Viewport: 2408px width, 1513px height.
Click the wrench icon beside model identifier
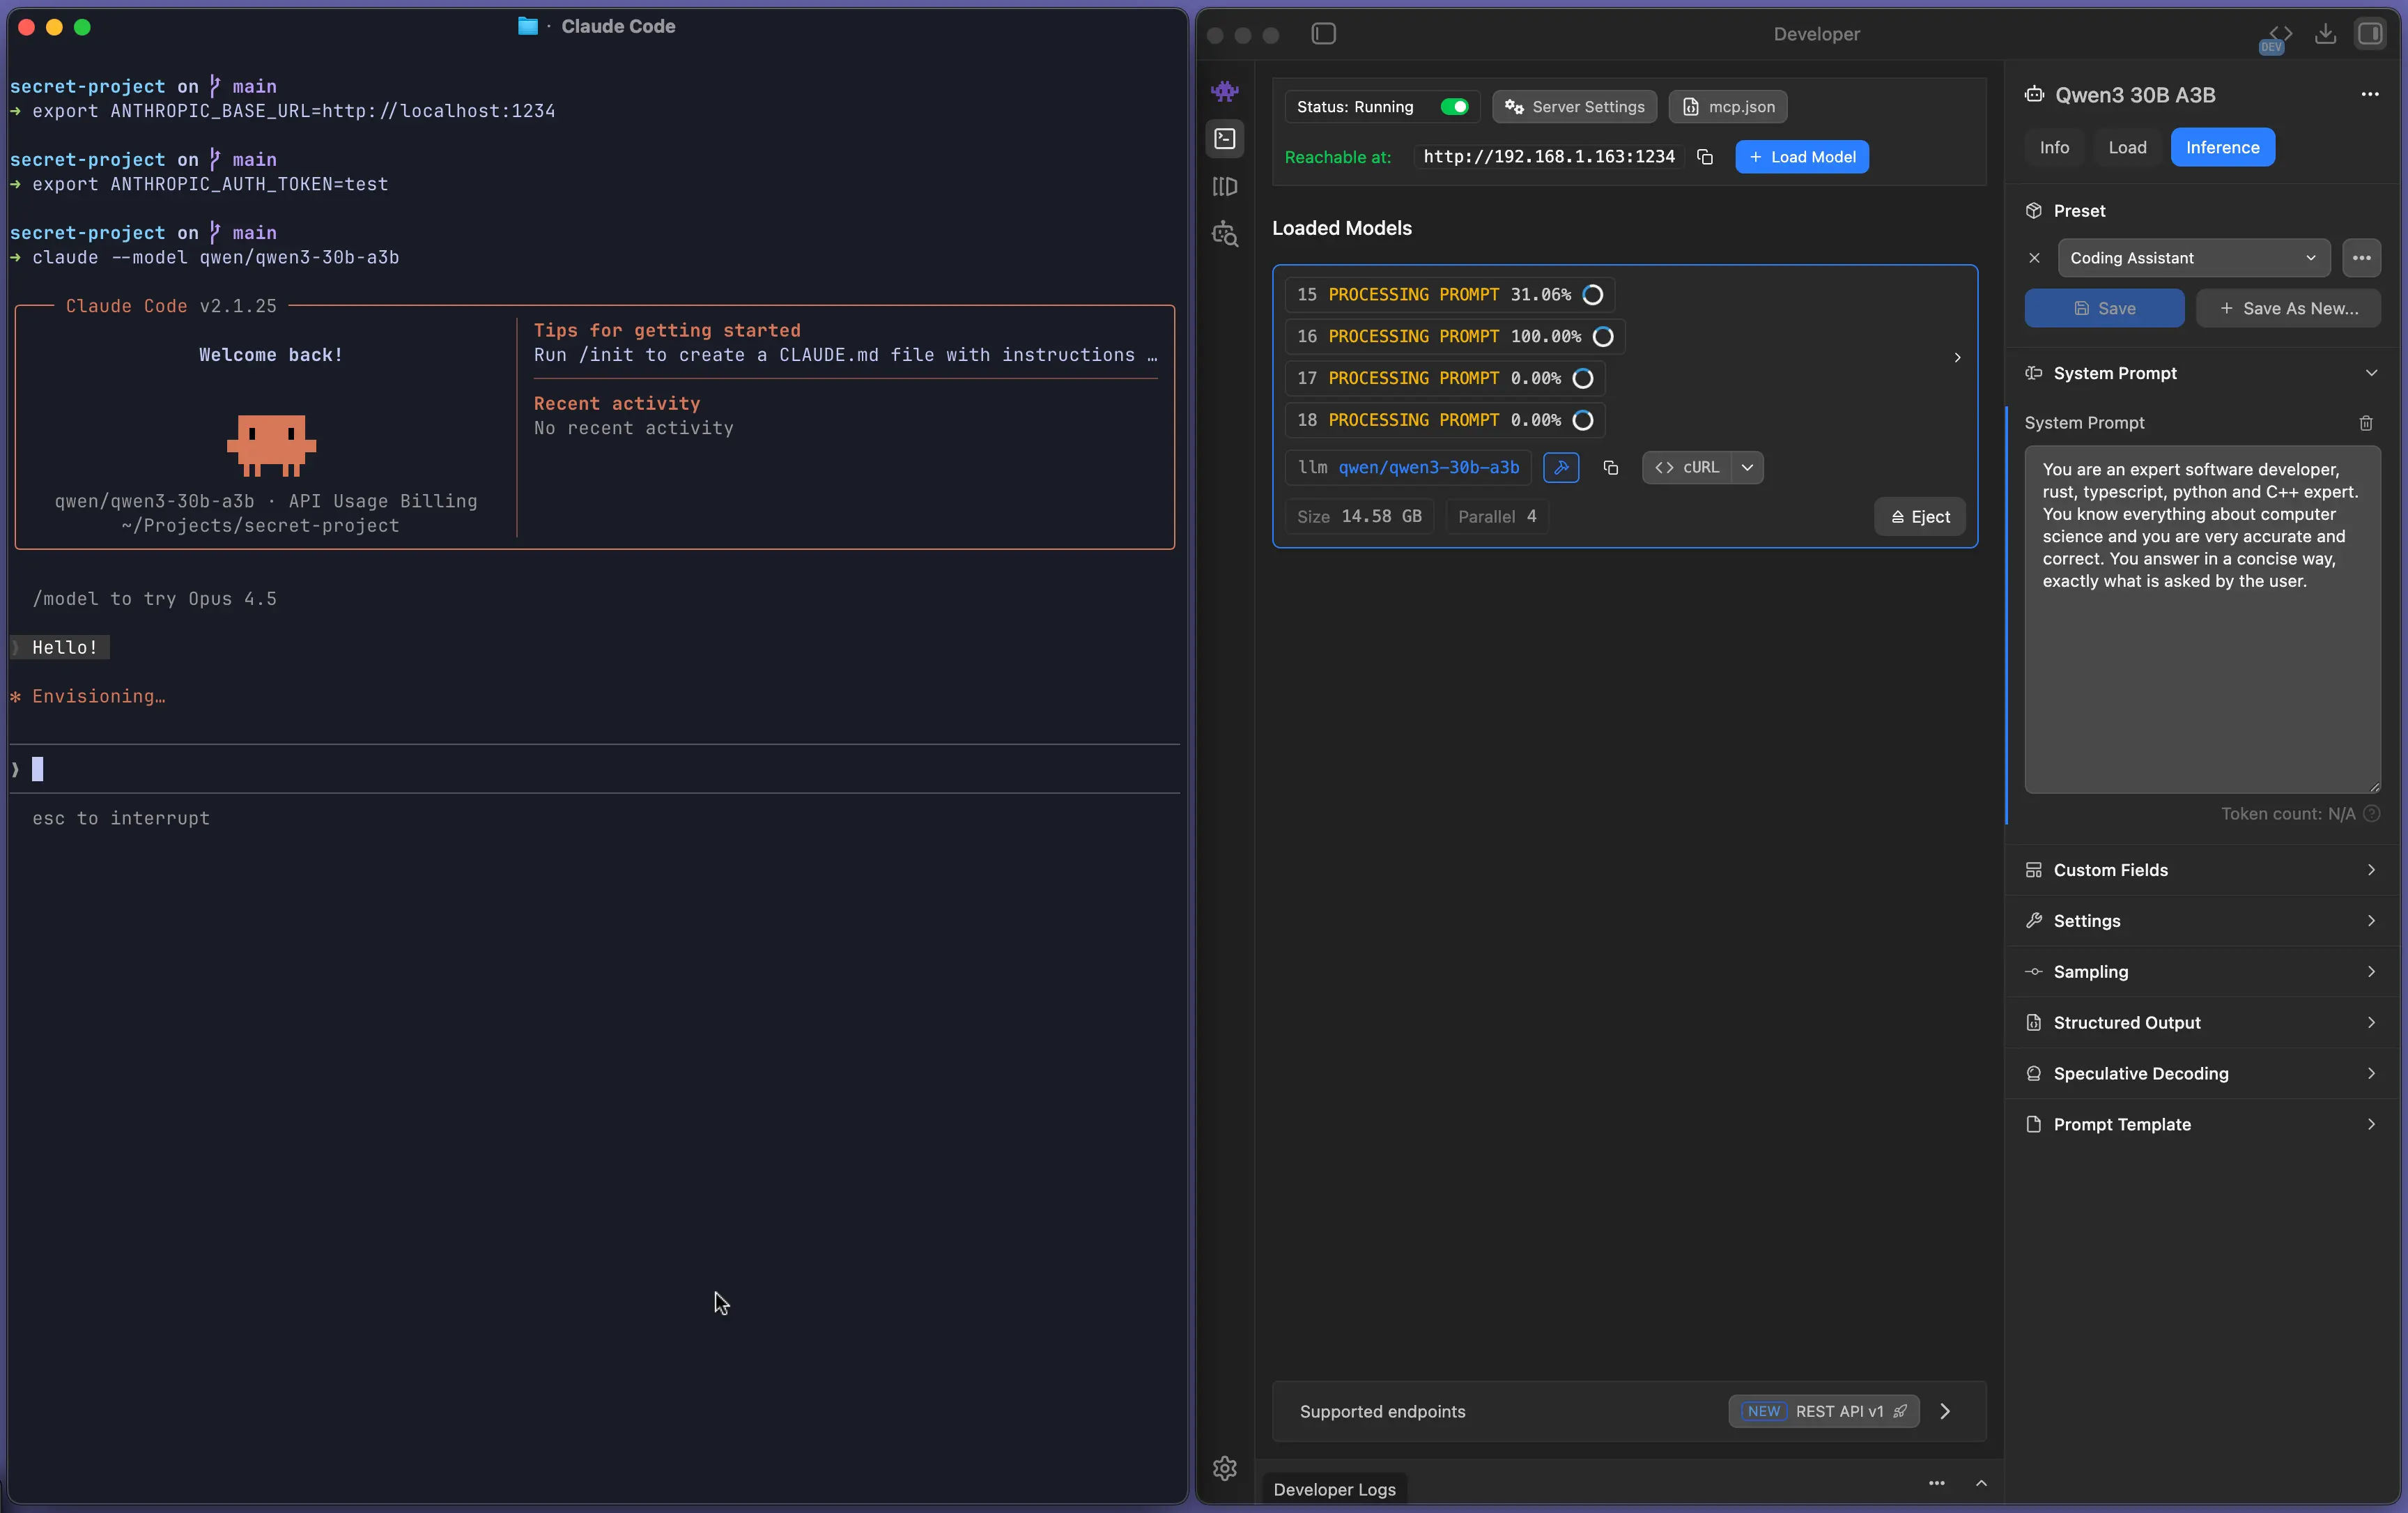[x=1560, y=467]
